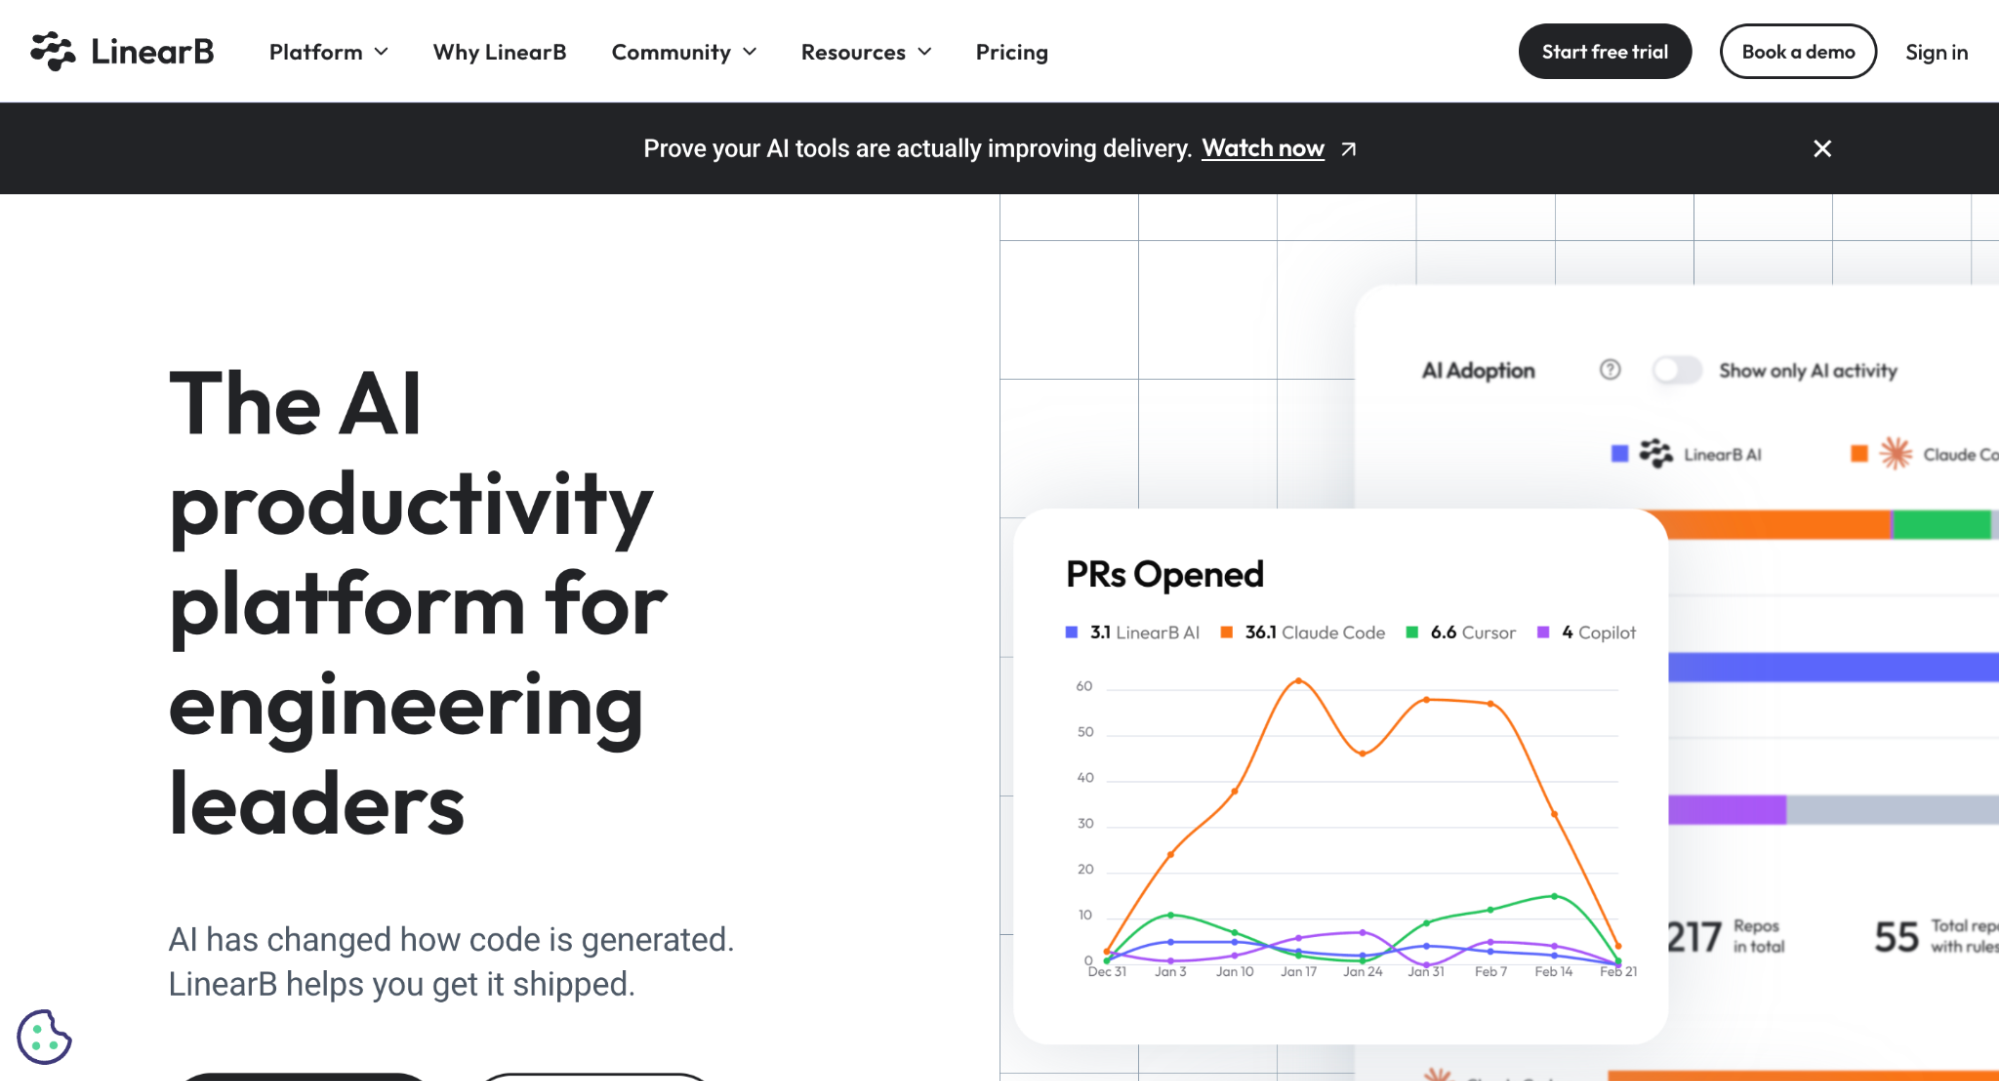Click the Book a demo button
Screen dimensions: 1999x1082
click(1798, 51)
